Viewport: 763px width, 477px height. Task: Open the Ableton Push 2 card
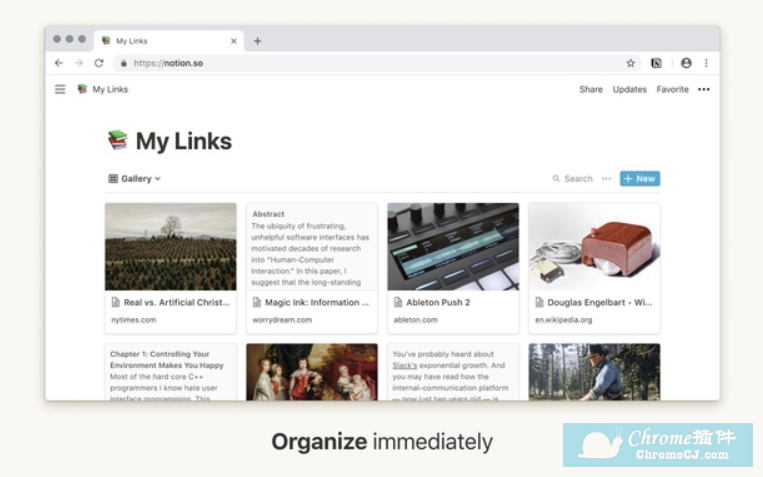pyautogui.click(x=453, y=267)
